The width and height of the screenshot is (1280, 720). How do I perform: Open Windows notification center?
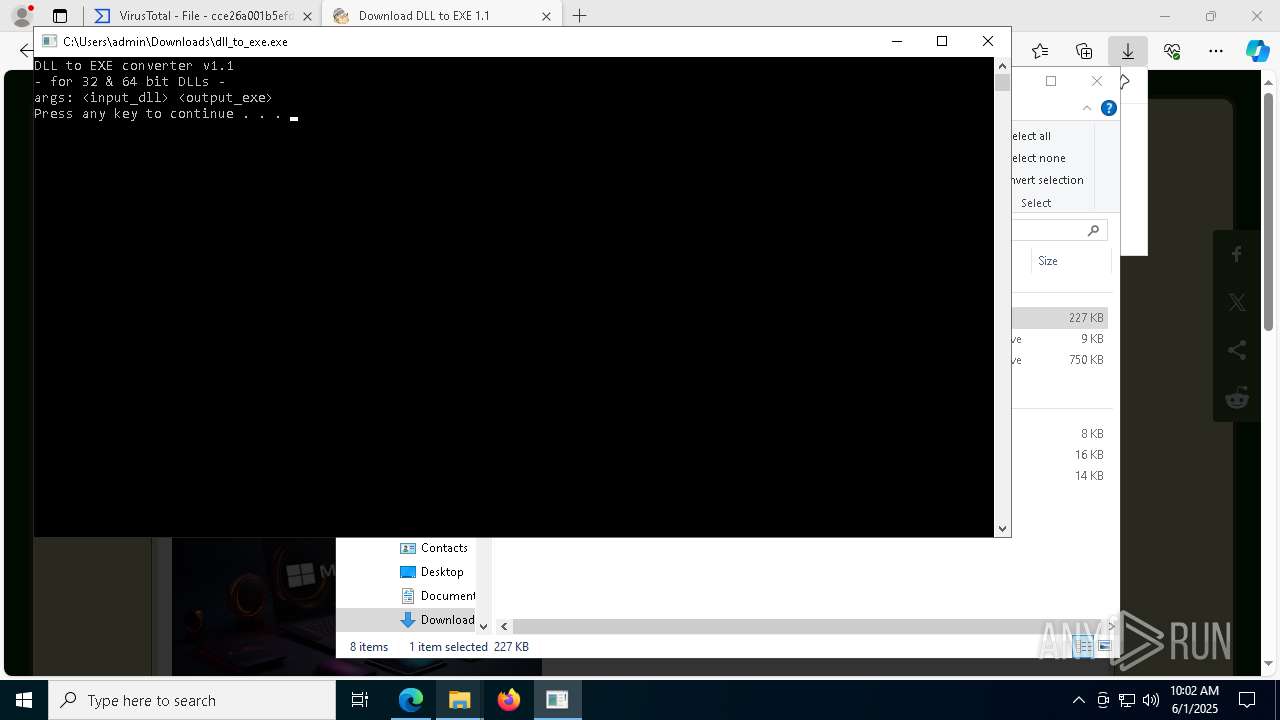point(1247,700)
